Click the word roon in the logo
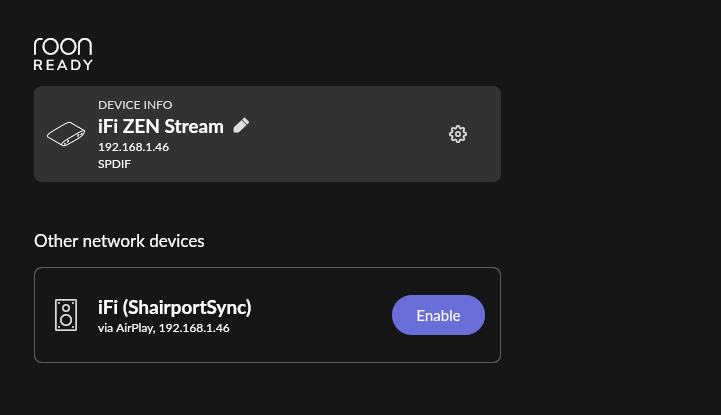This screenshot has height=415, width=721. 63,46
